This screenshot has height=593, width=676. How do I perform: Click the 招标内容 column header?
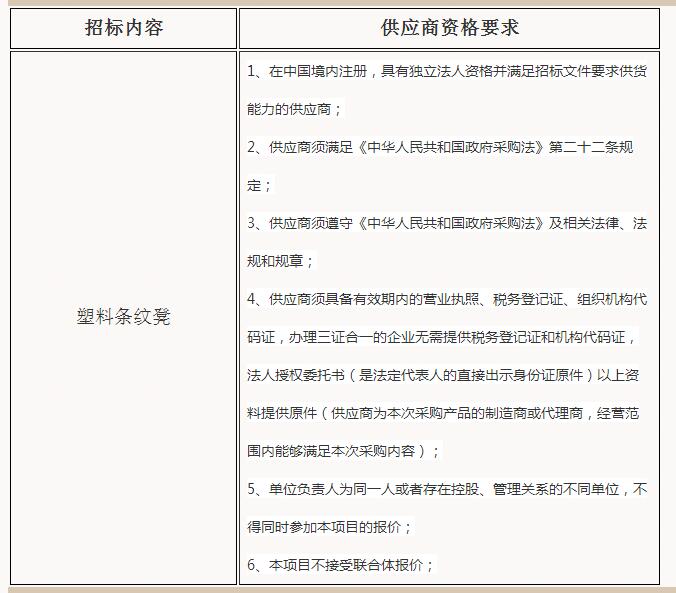[123, 28]
